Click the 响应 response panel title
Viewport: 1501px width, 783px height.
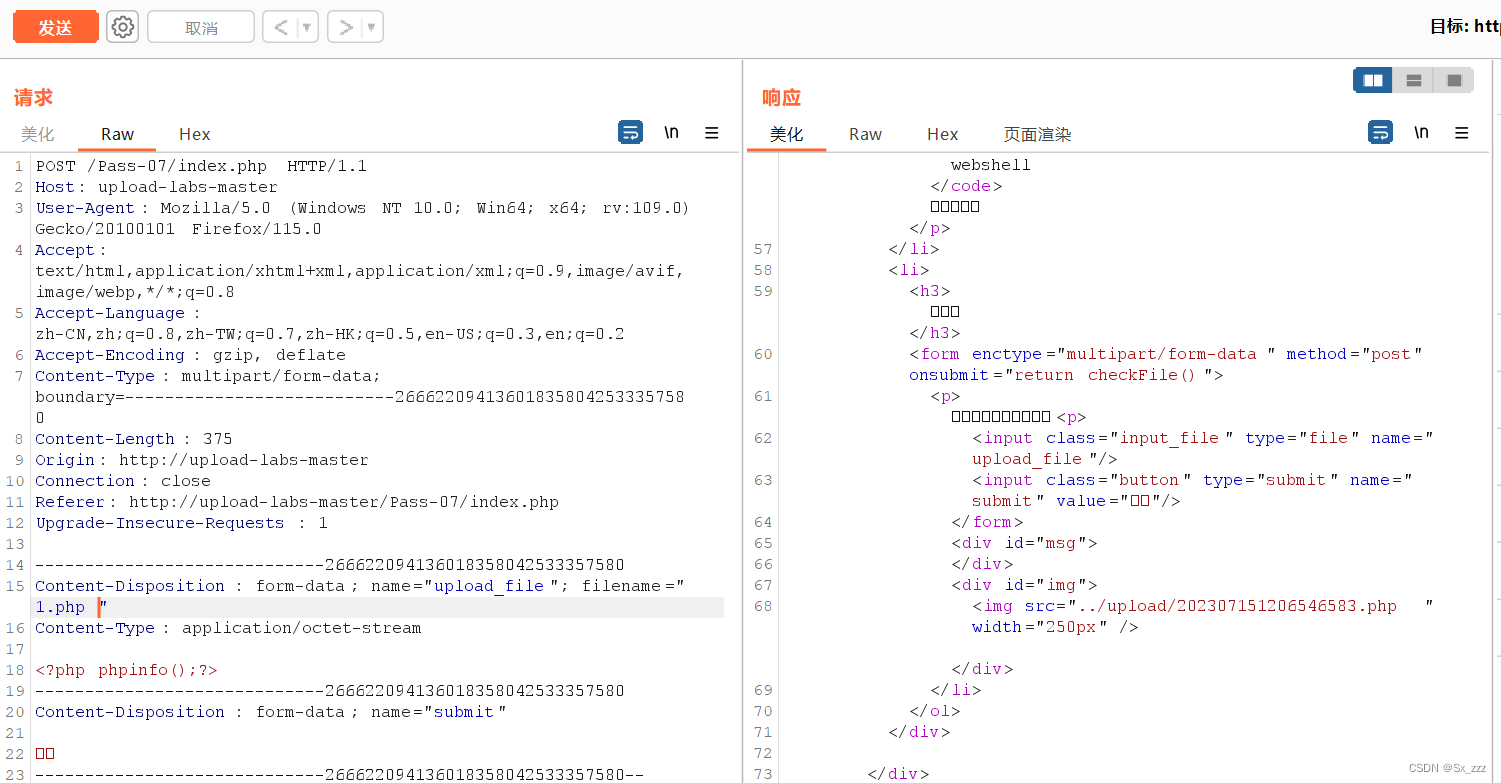click(x=782, y=98)
